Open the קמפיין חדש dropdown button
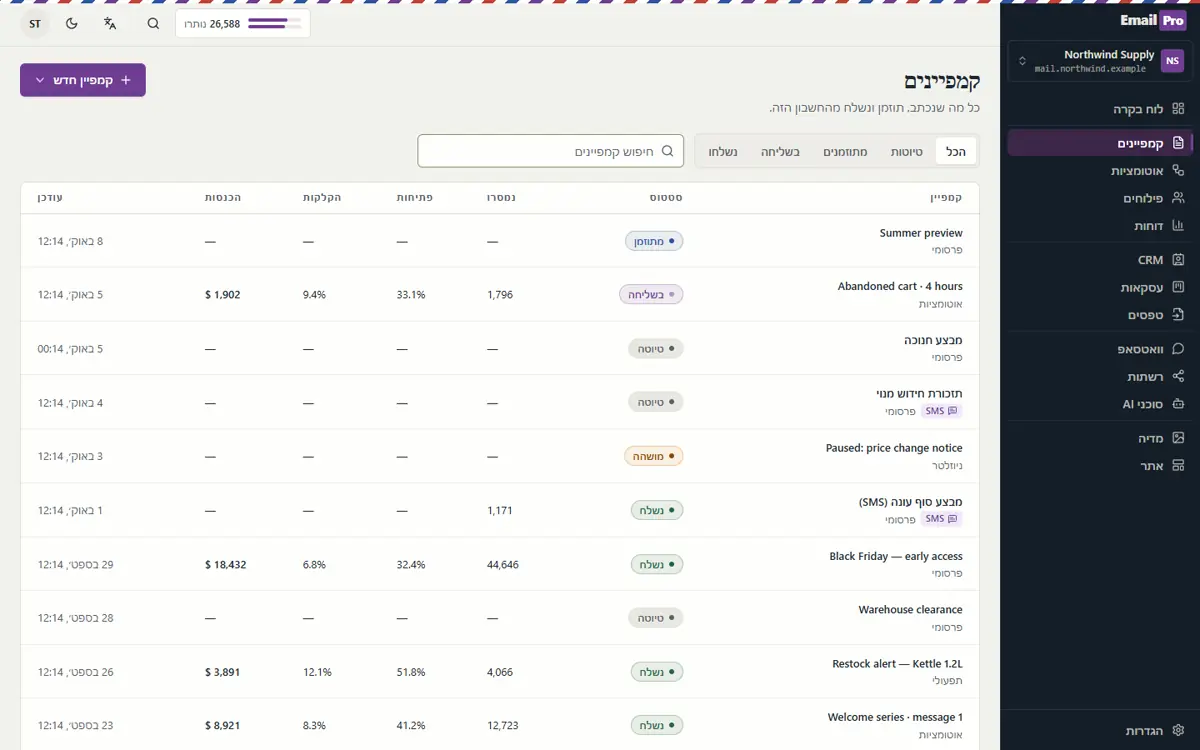This screenshot has width=1200, height=750. point(83,80)
